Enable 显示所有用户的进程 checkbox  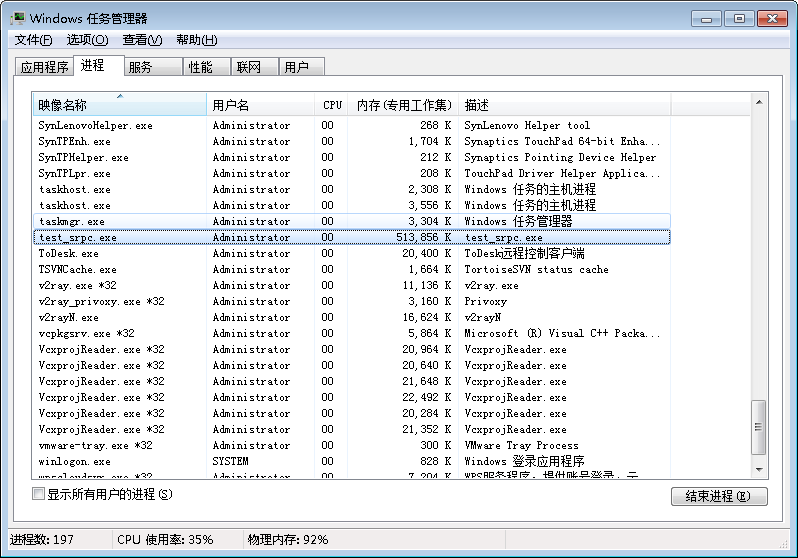tap(38, 493)
